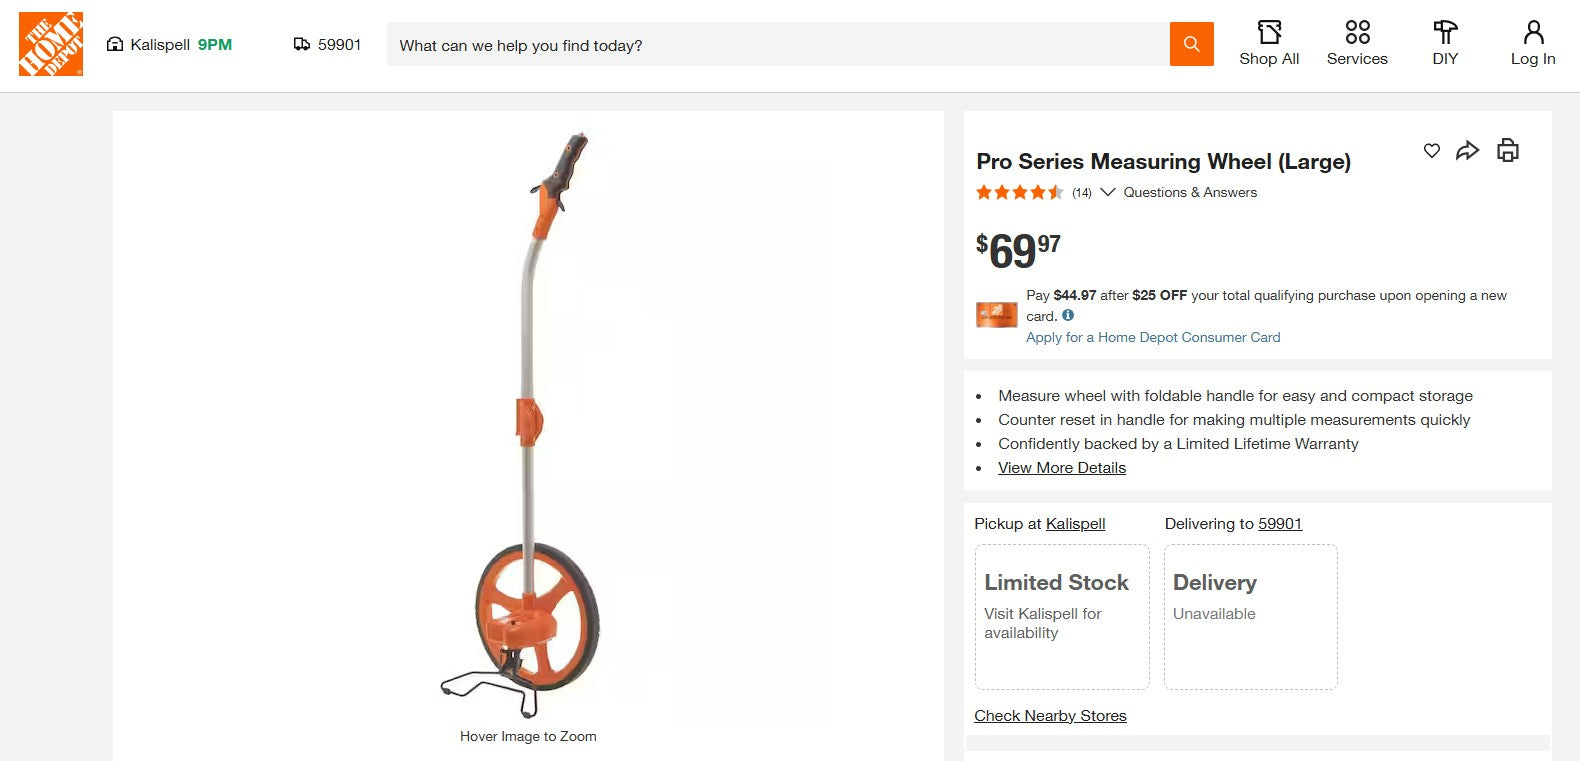Viewport: 1580px width, 761px height.
Task: Click the print icon
Action: click(1507, 150)
